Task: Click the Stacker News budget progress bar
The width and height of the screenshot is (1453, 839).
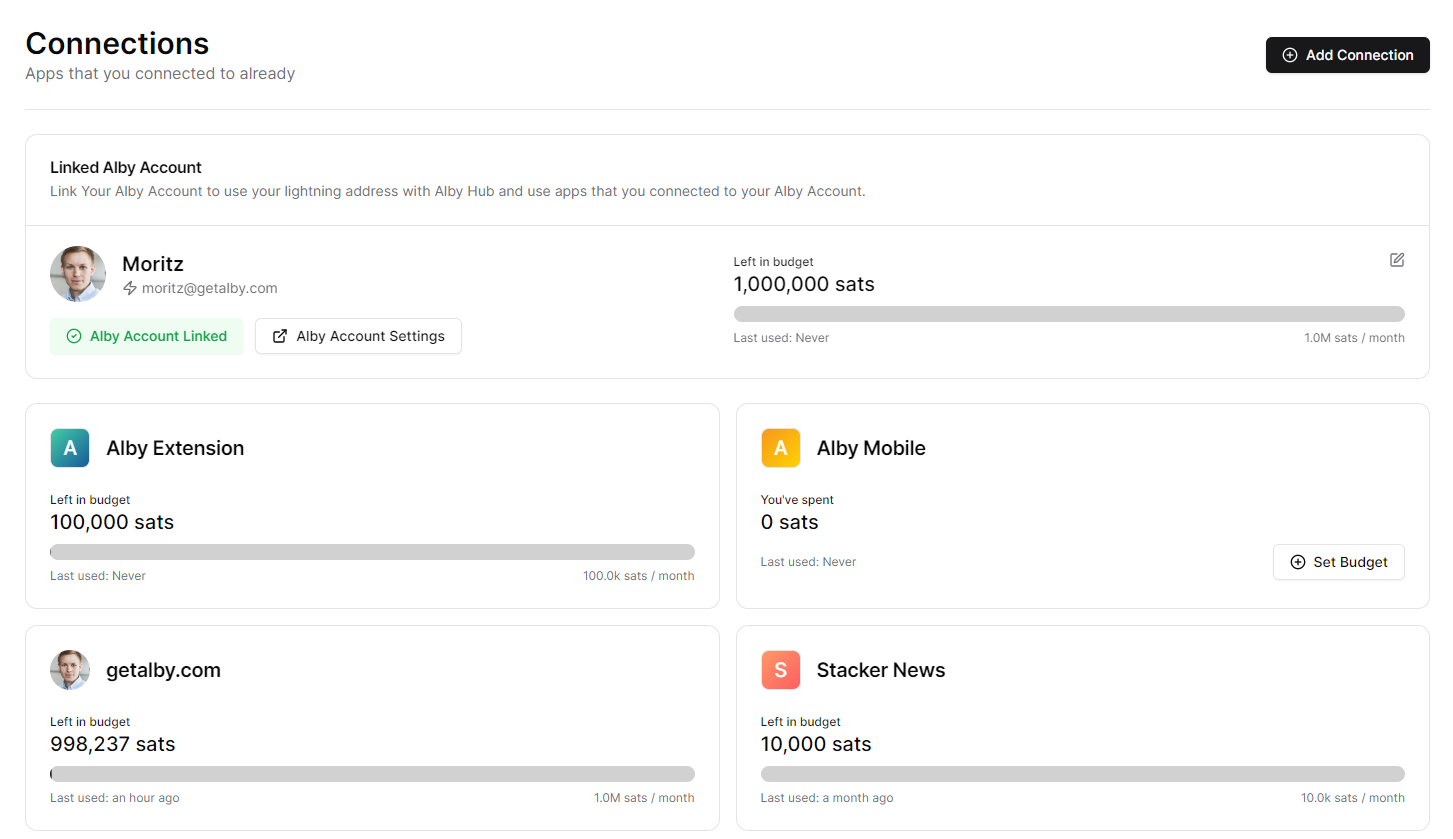Action: tap(1083, 774)
